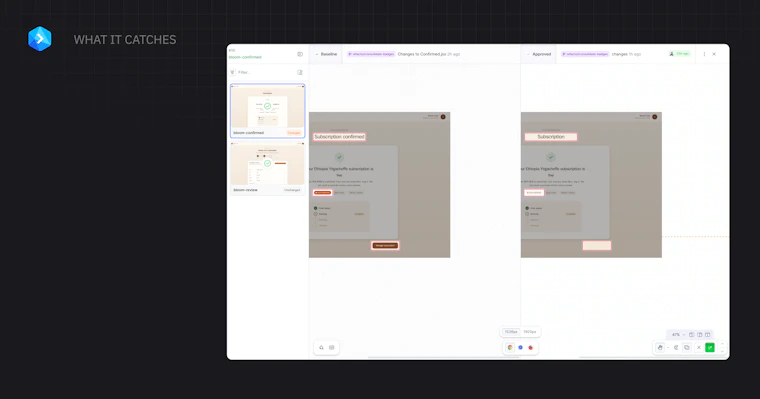
Task: Close the comparison viewer
Action: click(x=714, y=54)
